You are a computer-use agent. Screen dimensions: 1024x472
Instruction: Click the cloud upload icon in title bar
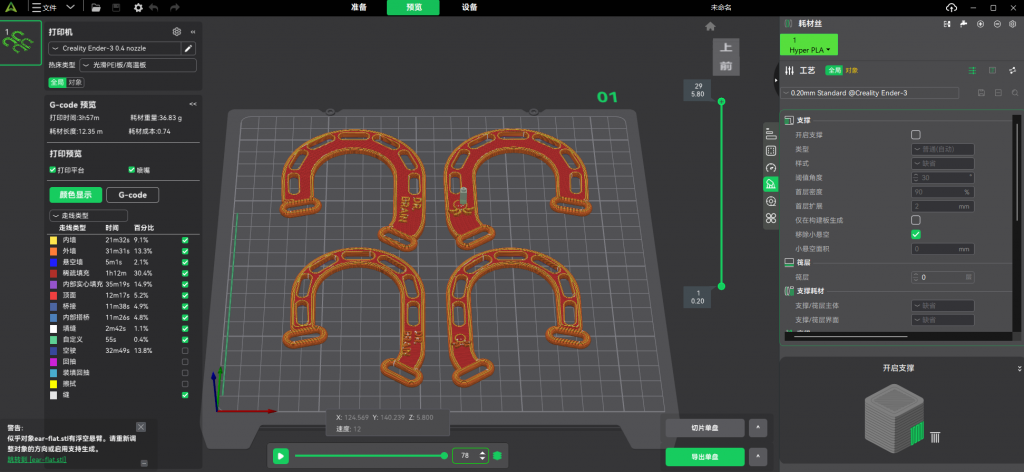[x=949, y=7]
